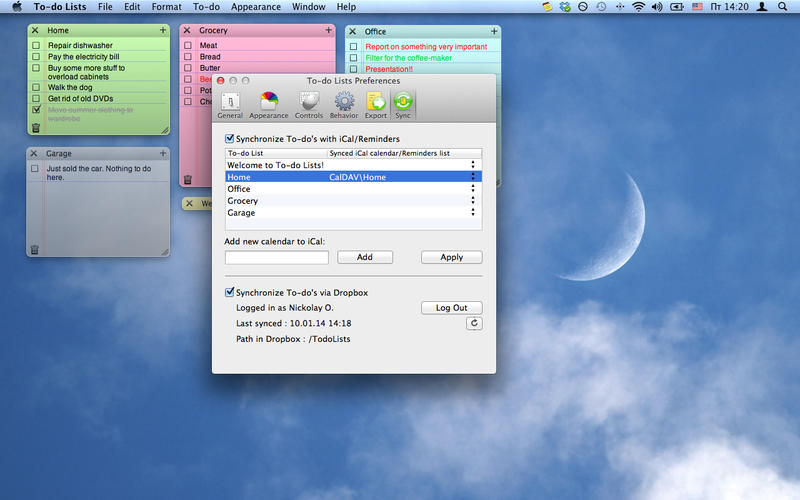Click the new calendar name field
Screen dimensions: 800x500
pyautogui.click(x=277, y=257)
